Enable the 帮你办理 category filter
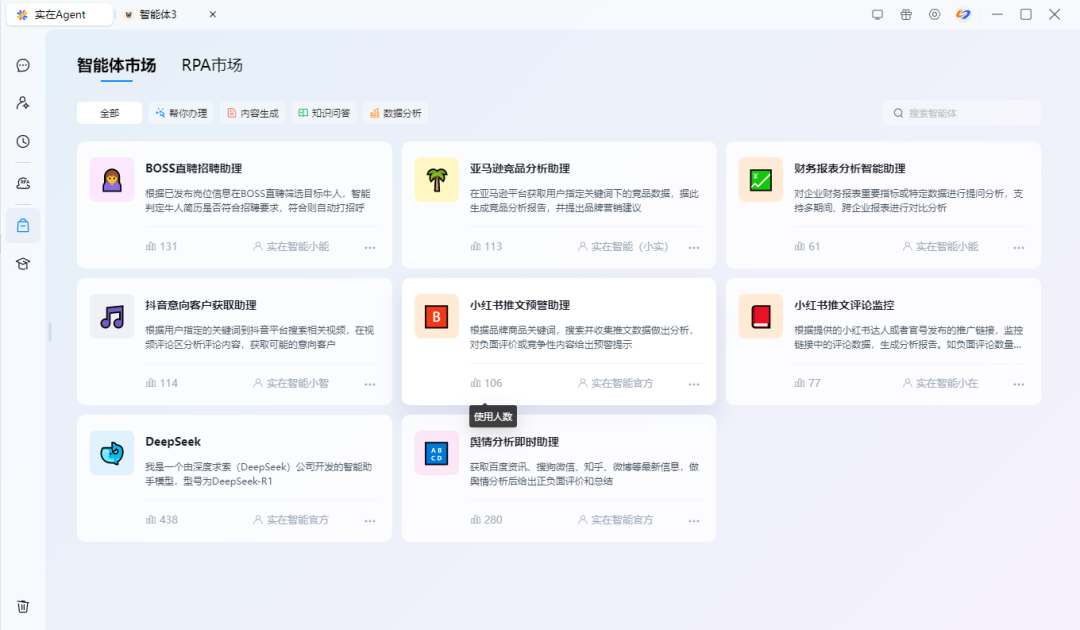This screenshot has width=1080, height=630. point(181,112)
